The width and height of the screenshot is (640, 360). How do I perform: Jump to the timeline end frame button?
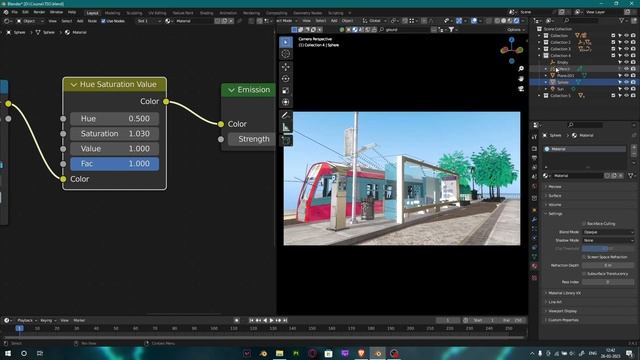[285, 320]
